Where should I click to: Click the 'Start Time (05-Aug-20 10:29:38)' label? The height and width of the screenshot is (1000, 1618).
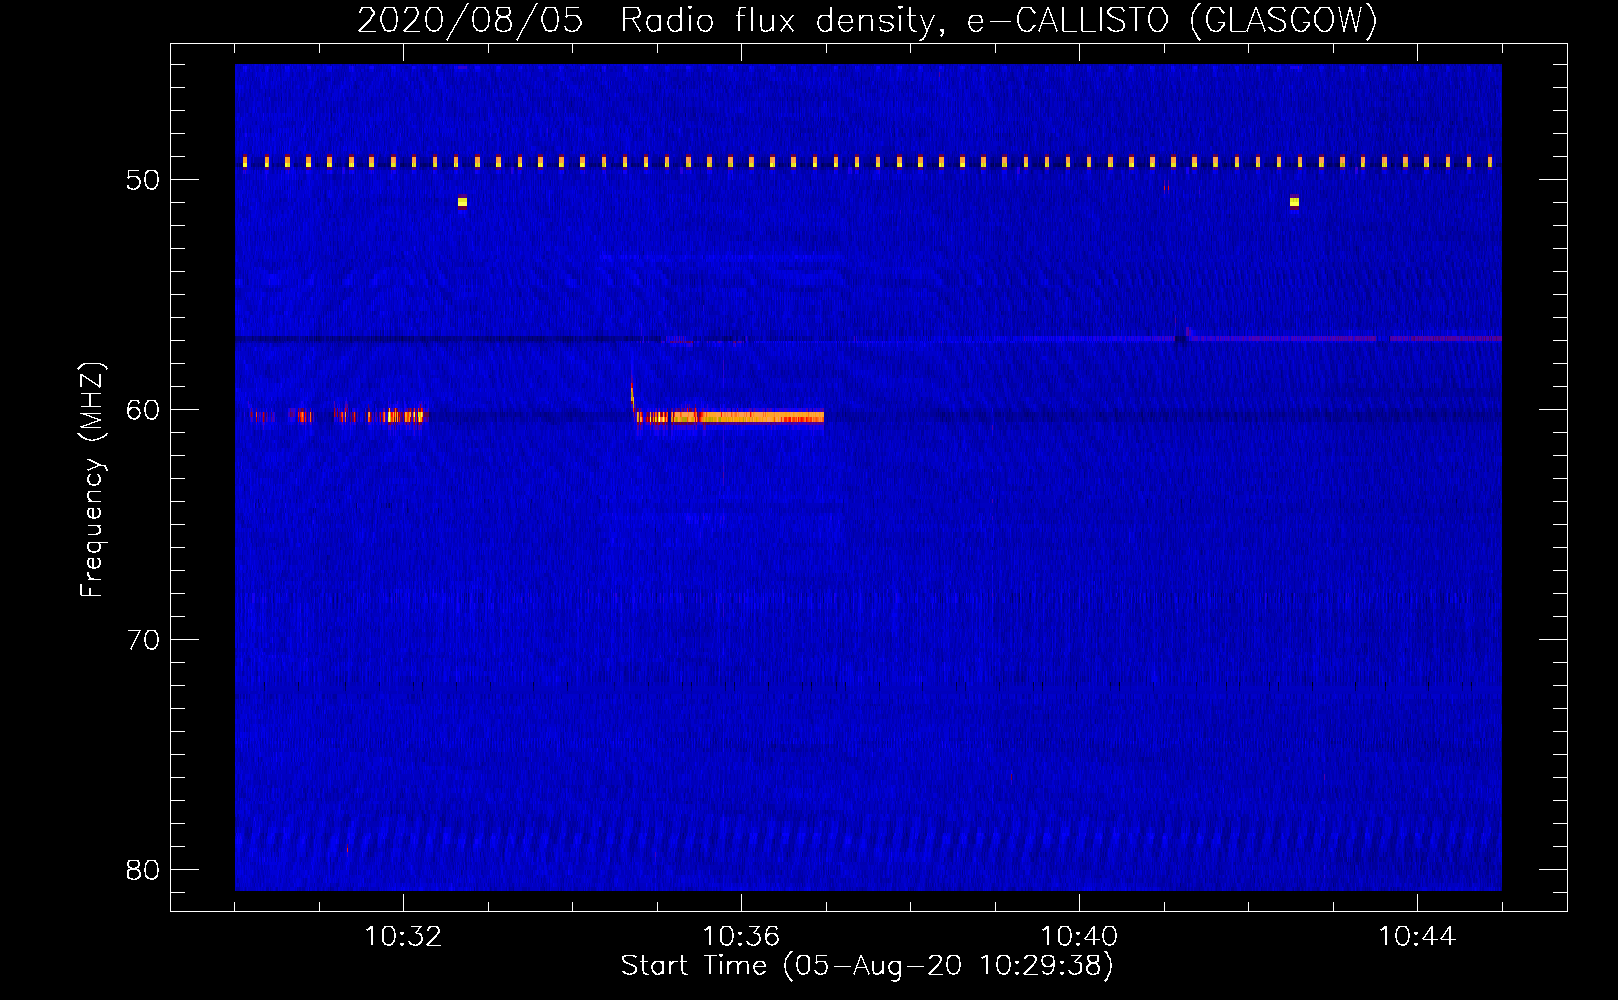(x=866, y=966)
